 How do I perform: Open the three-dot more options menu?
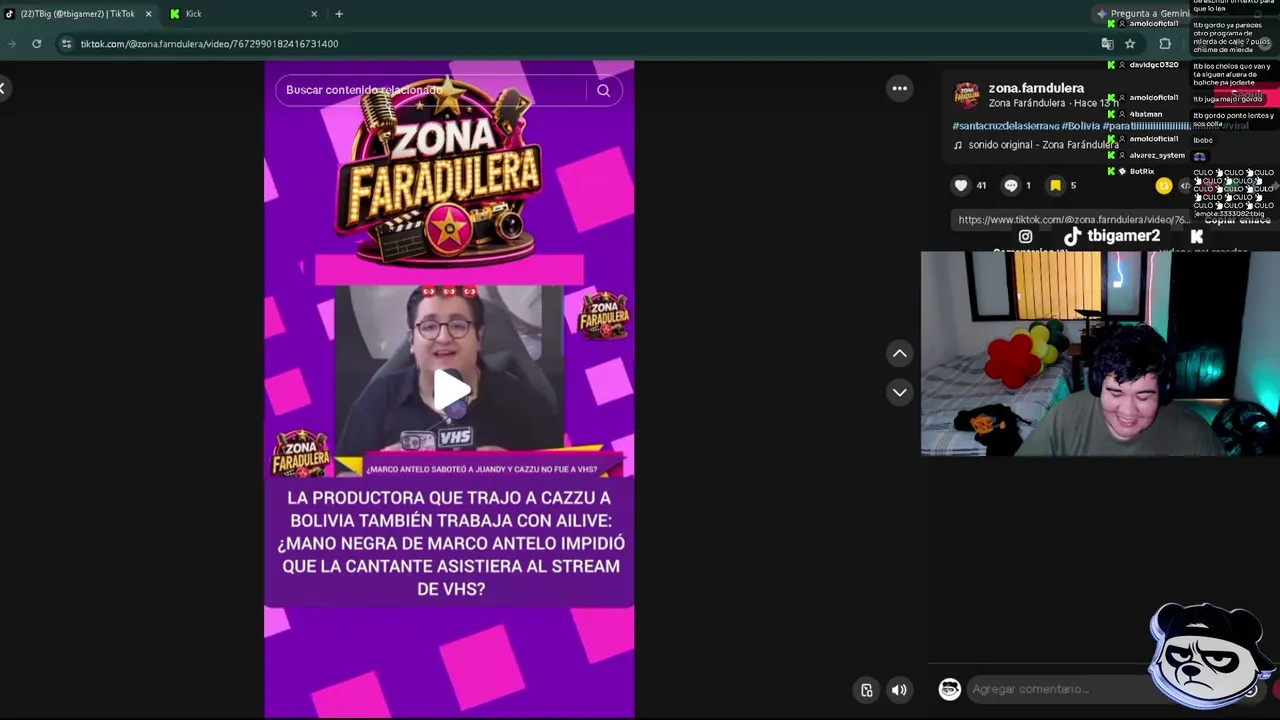tap(900, 88)
